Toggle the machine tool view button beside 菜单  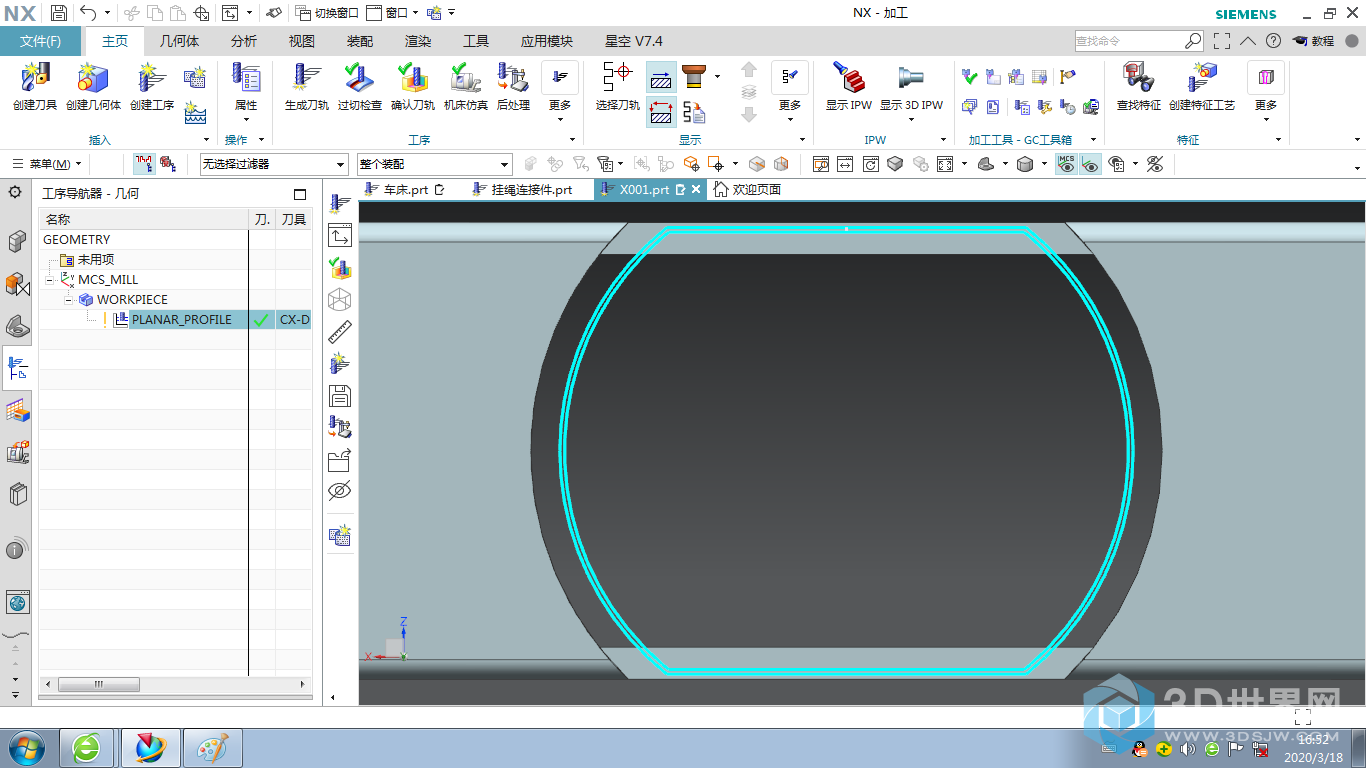(168, 164)
